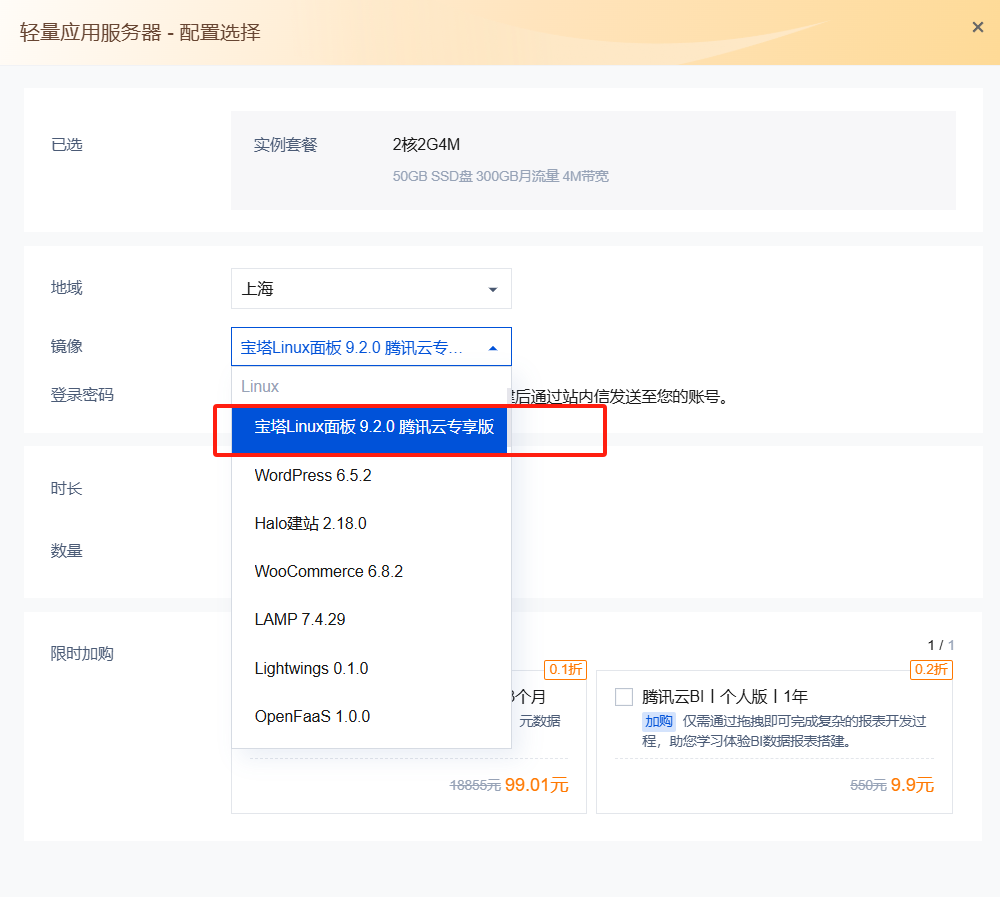Click the 限时加购 label

point(82,654)
